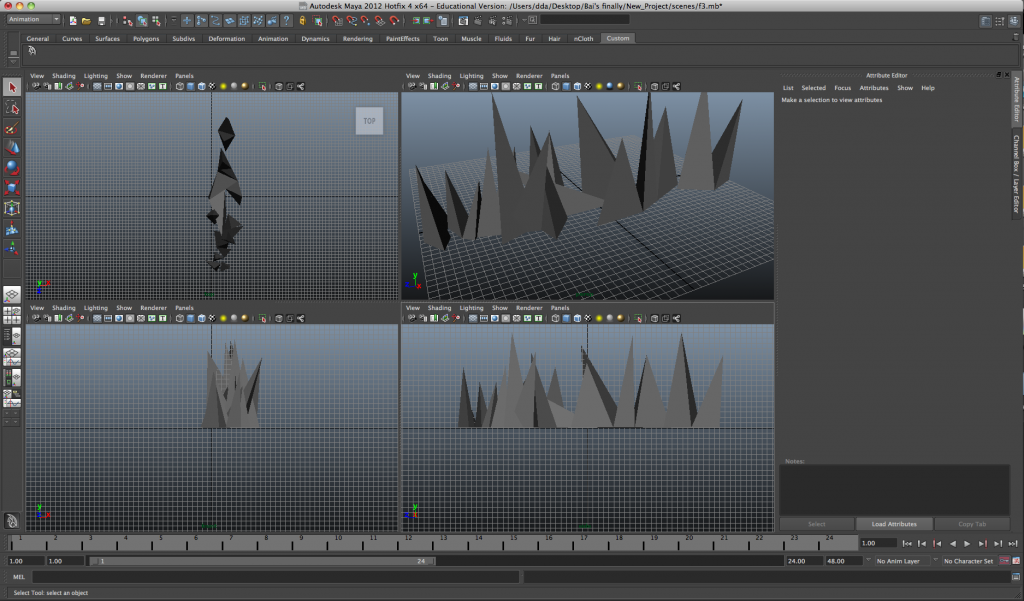Click the Save scene icon
Image resolution: width=1024 pixels, height=601 pixels.
click(x=101, y=20)
